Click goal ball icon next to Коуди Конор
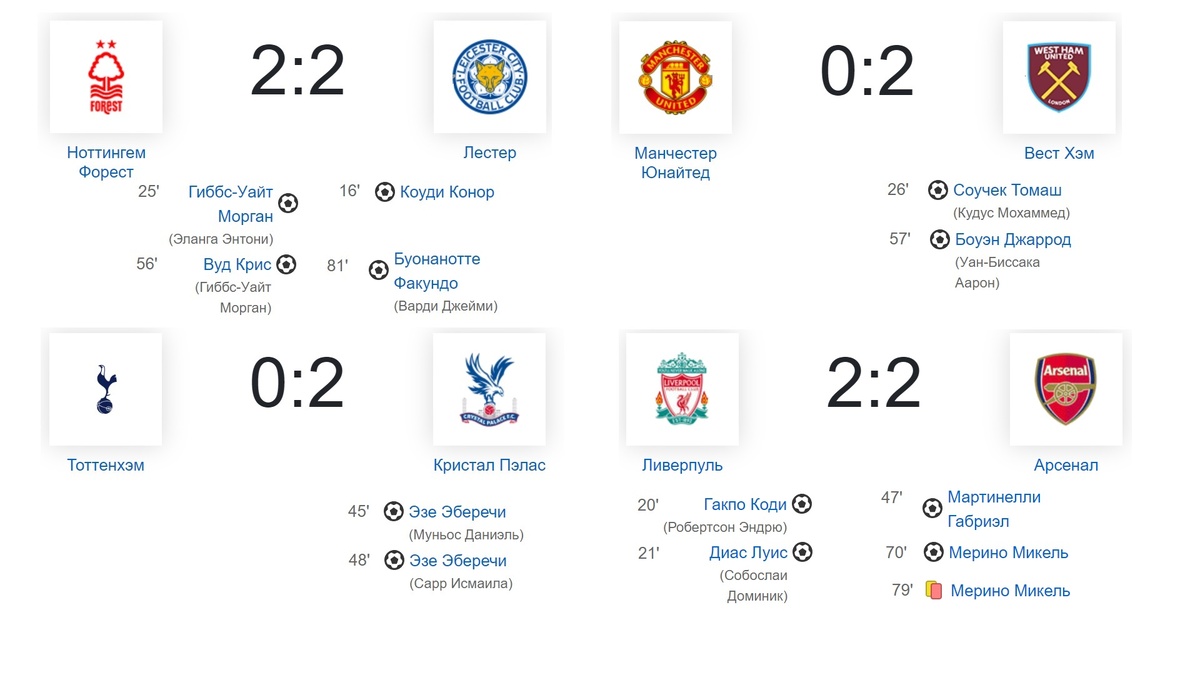 385,191
